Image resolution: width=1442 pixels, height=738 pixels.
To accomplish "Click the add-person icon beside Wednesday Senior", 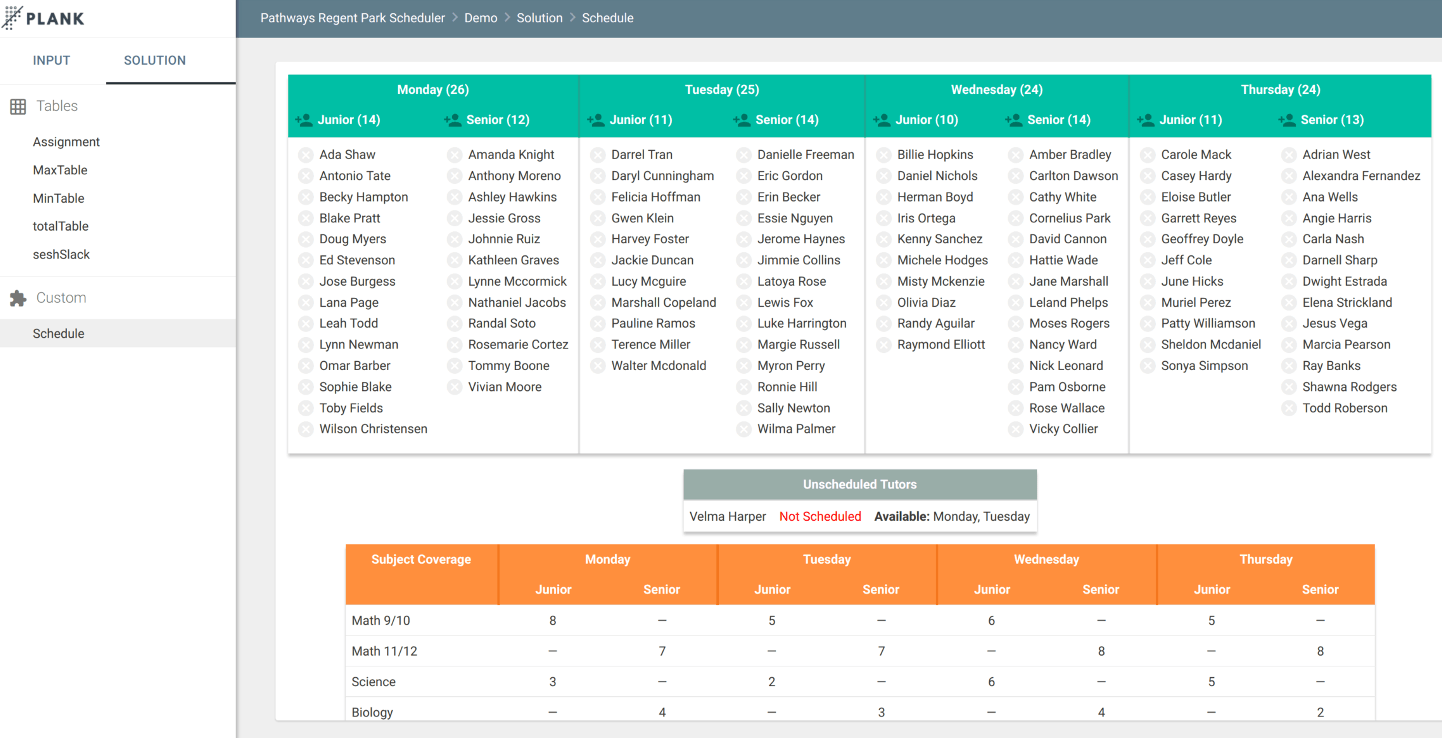I will 1014,120.
